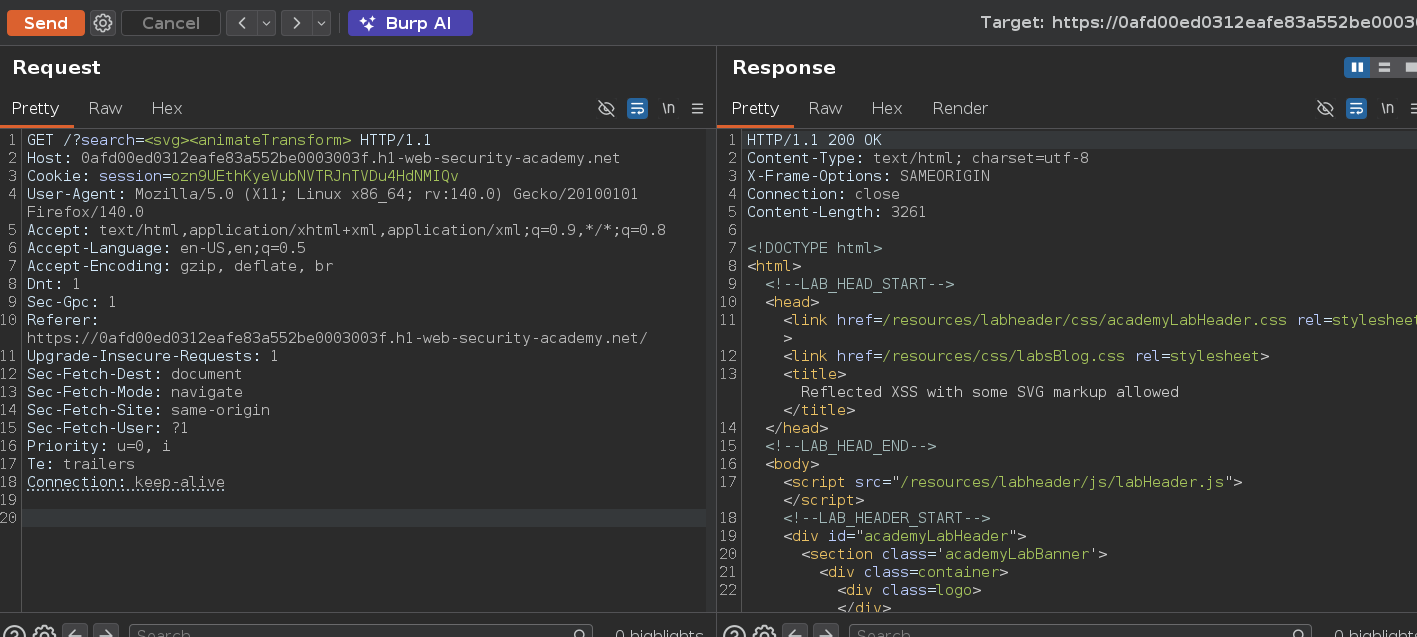The height and width of the screenshot is (637, 1417).
Task: Click 'Reflected XSS with some SVG markup allowed'
Action: [990, 392]
